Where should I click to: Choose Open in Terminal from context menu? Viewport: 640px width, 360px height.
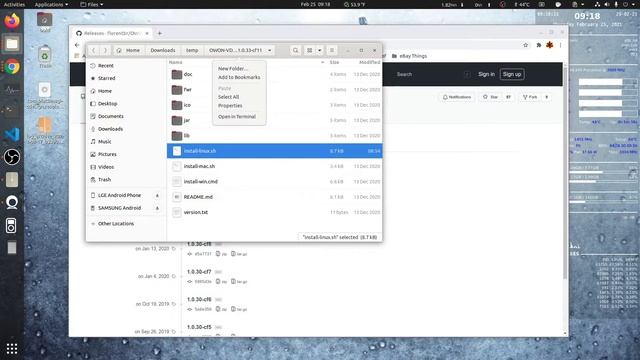[237, 117]
